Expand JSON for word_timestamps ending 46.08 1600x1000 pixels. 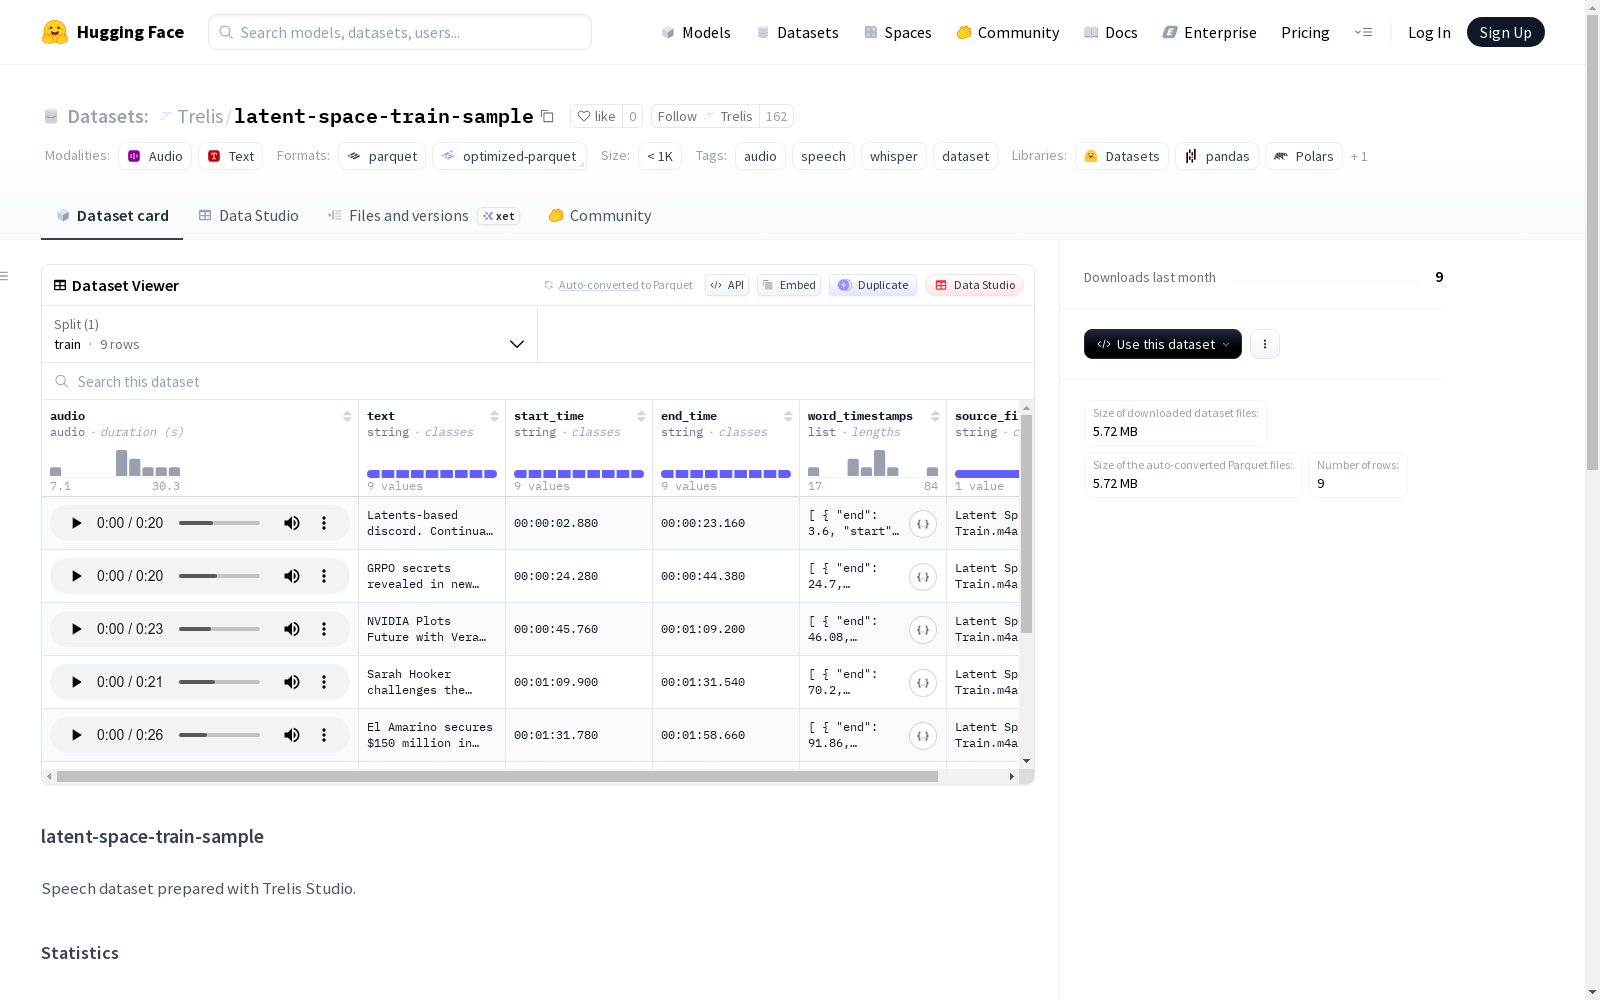[x=923, y=630]
